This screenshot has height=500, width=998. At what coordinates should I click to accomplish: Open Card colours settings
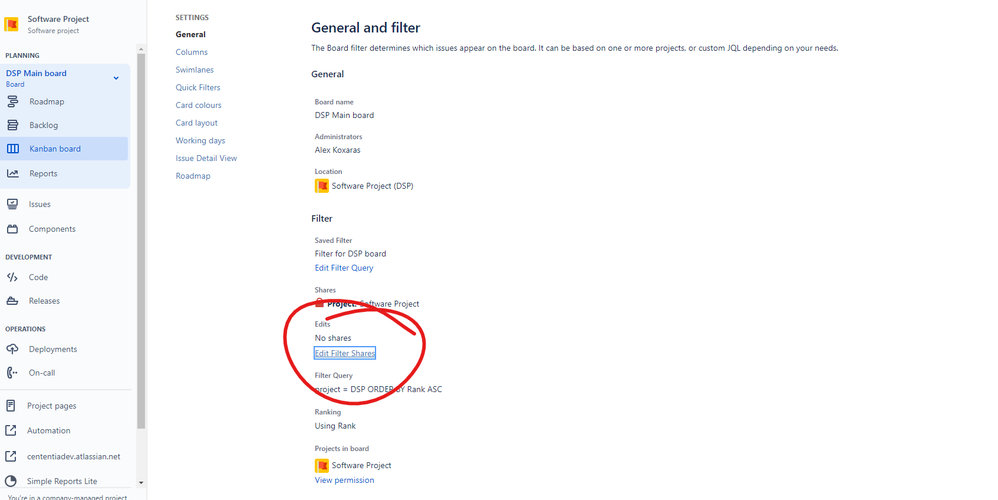[x=199, y=105]
